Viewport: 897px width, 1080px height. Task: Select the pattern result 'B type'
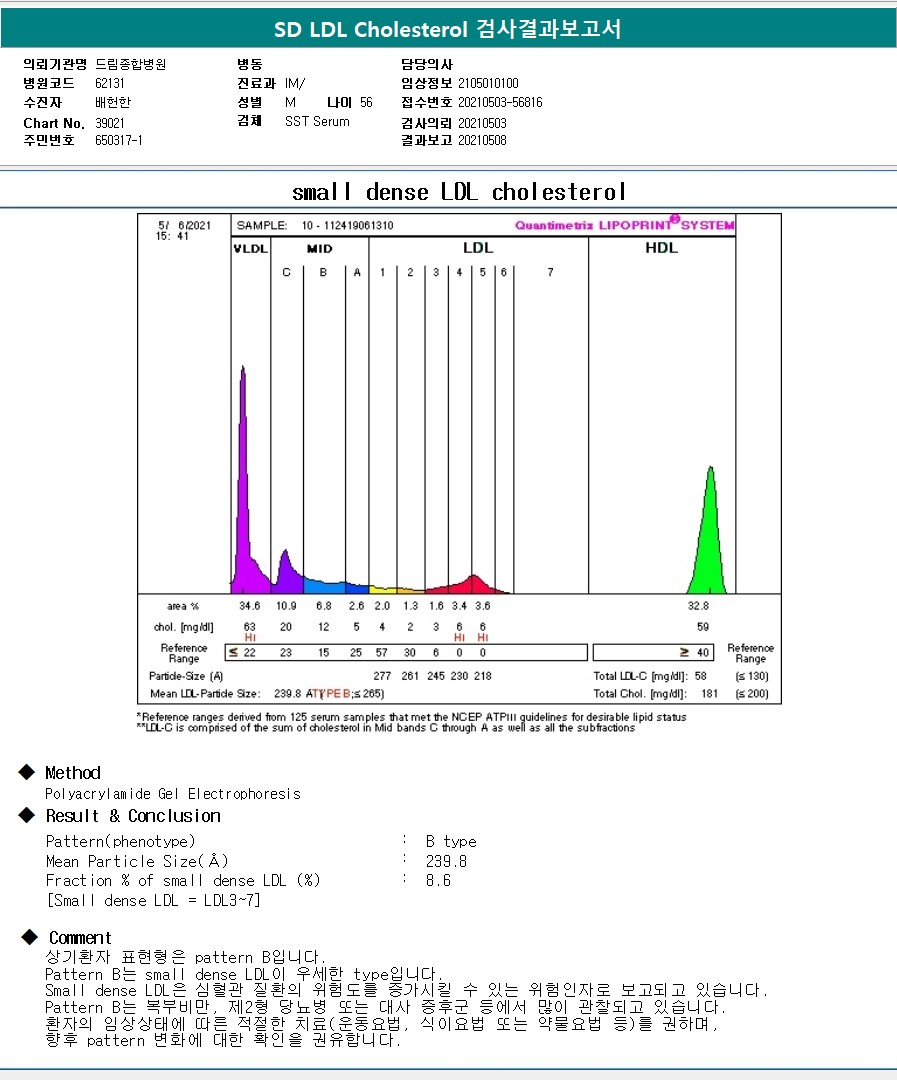[451, 842]
